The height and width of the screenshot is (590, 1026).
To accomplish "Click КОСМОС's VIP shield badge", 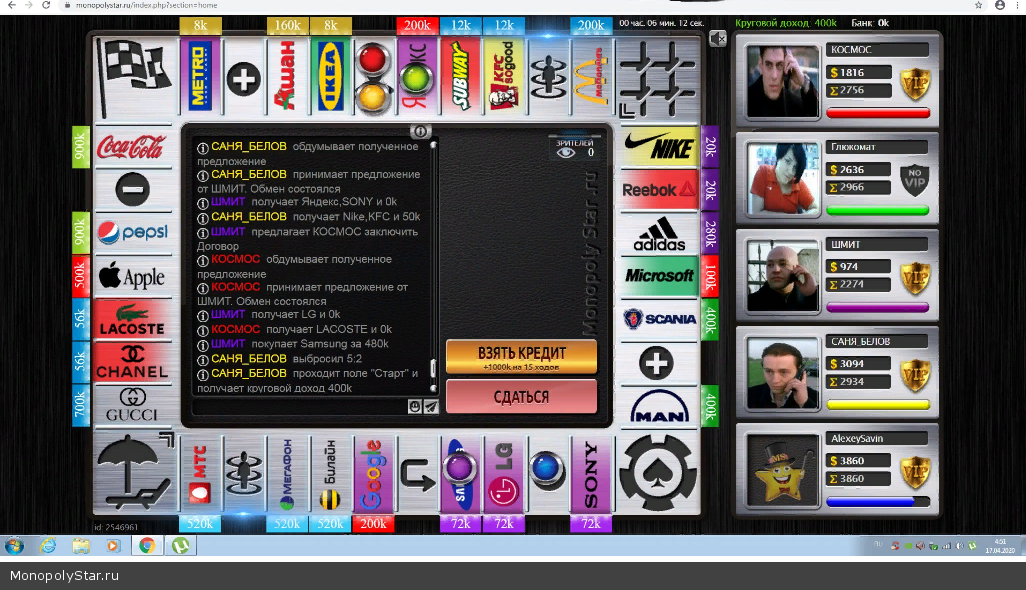I will pyautogui.click(x=915, y=84).
